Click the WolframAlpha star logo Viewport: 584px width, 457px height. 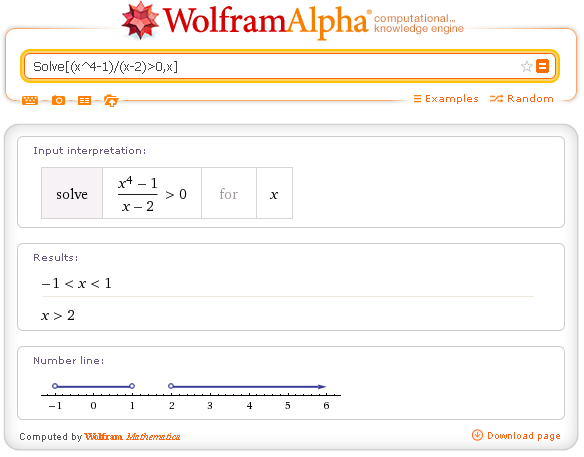tap(140, 20)
